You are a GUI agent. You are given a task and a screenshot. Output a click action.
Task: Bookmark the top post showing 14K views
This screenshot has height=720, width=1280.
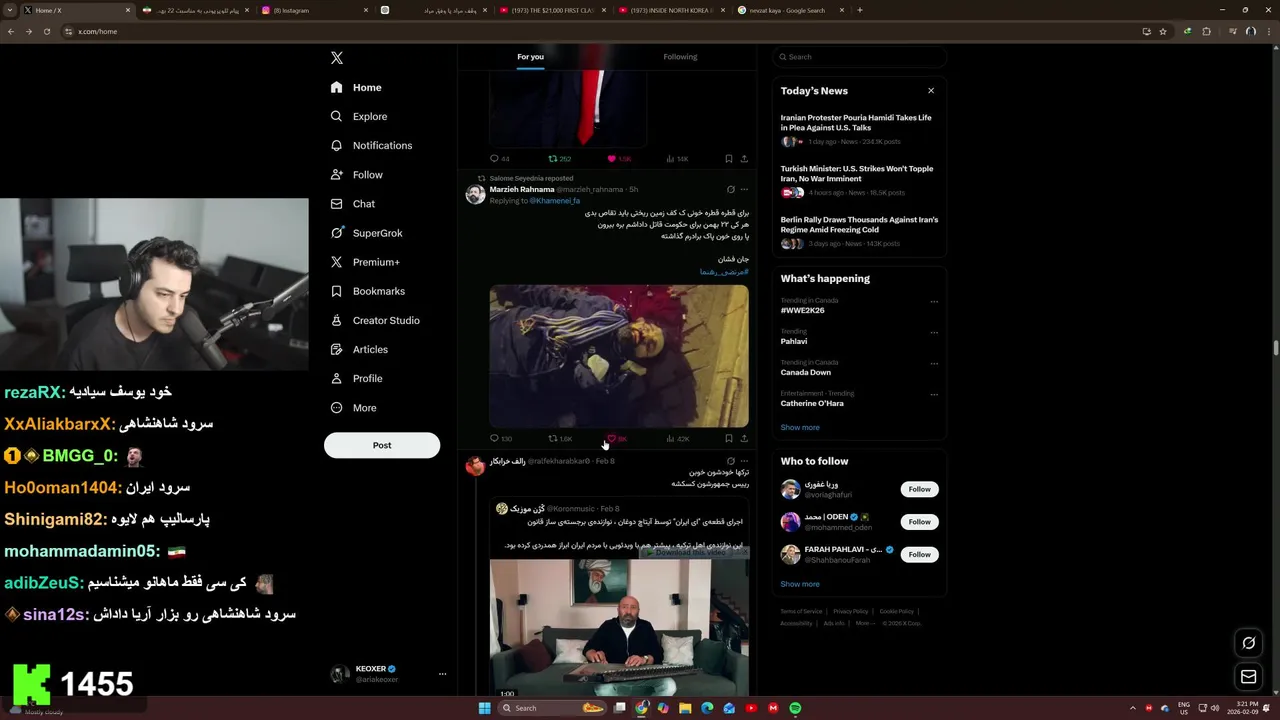click(x=729, y=159)
